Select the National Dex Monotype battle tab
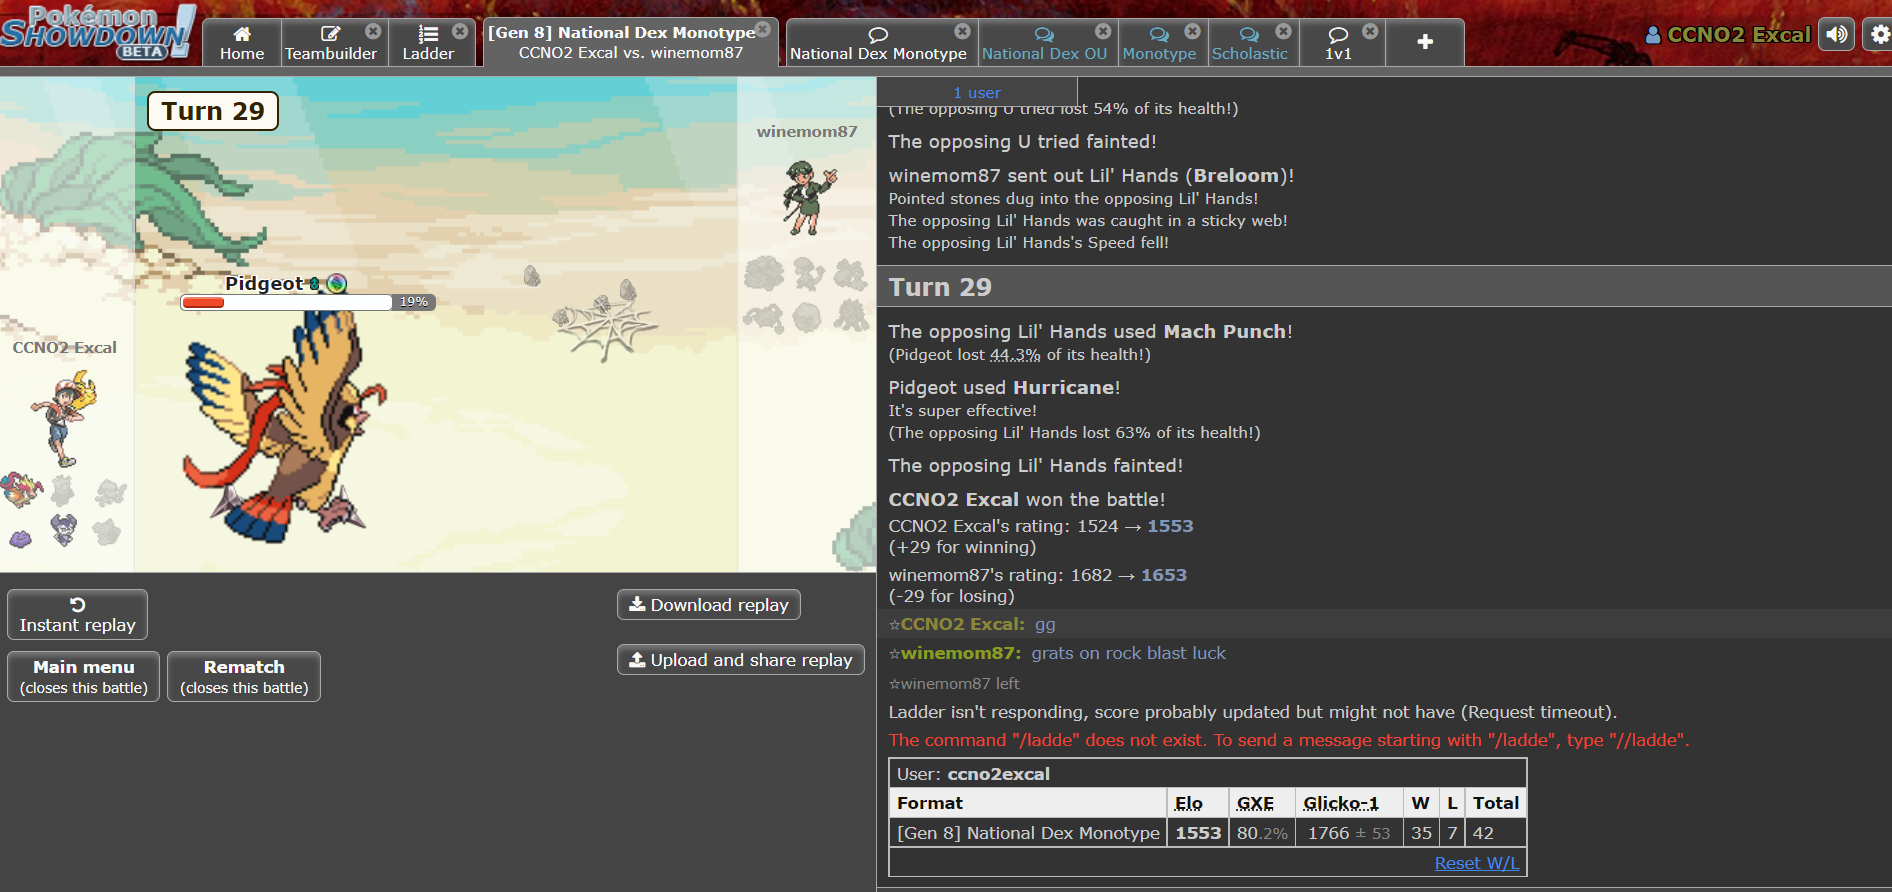Viewport: 1892px width, 892px height. tap(630, 43)
